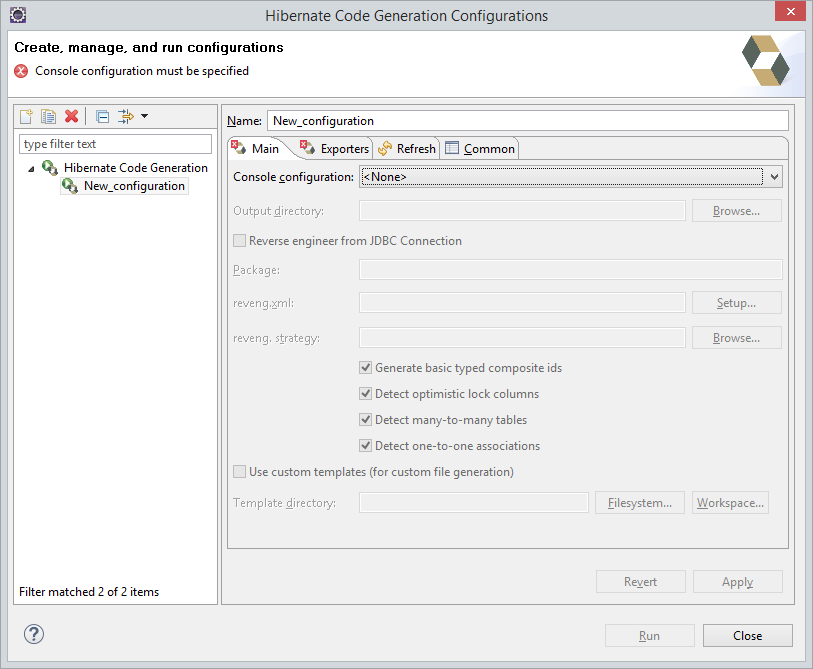Click the Output directory field
The width and height of the screenshot is (813, 669).
pyautogui.click(x=522, y=211)
